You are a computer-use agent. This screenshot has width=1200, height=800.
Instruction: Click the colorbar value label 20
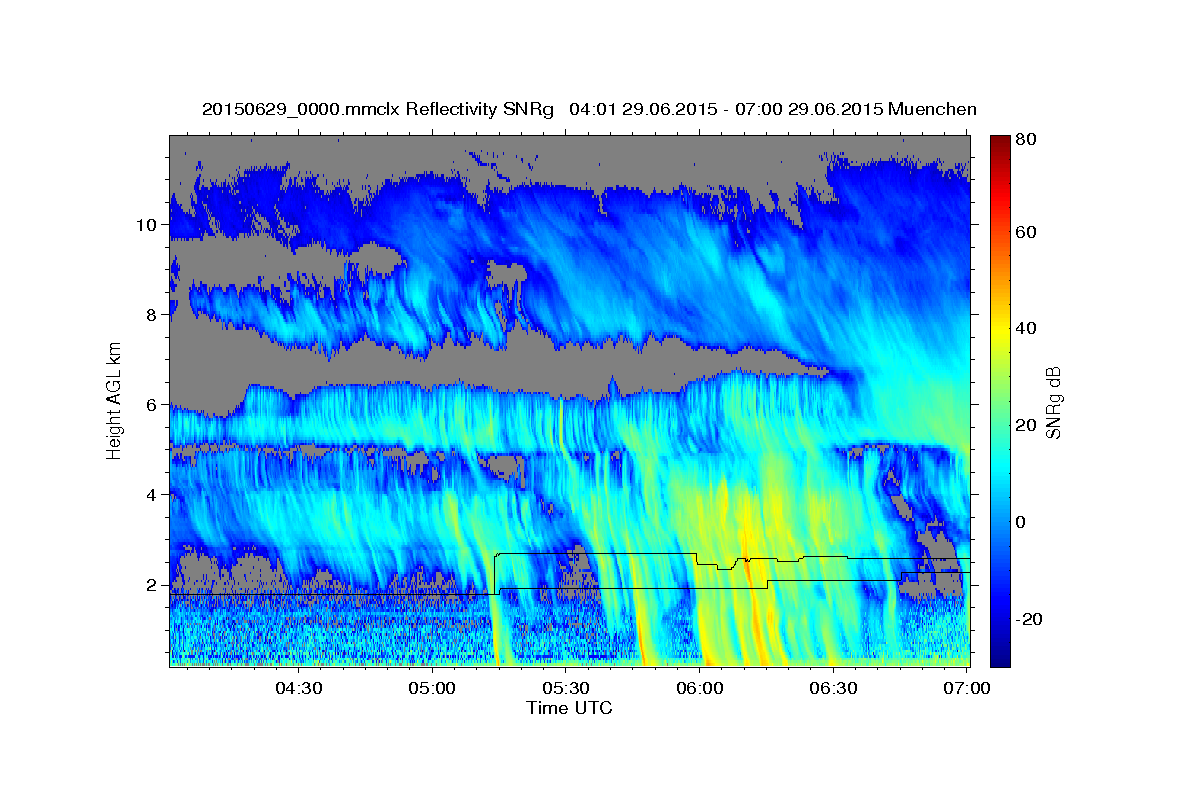pyautogui.click(x=1028, y=425)
